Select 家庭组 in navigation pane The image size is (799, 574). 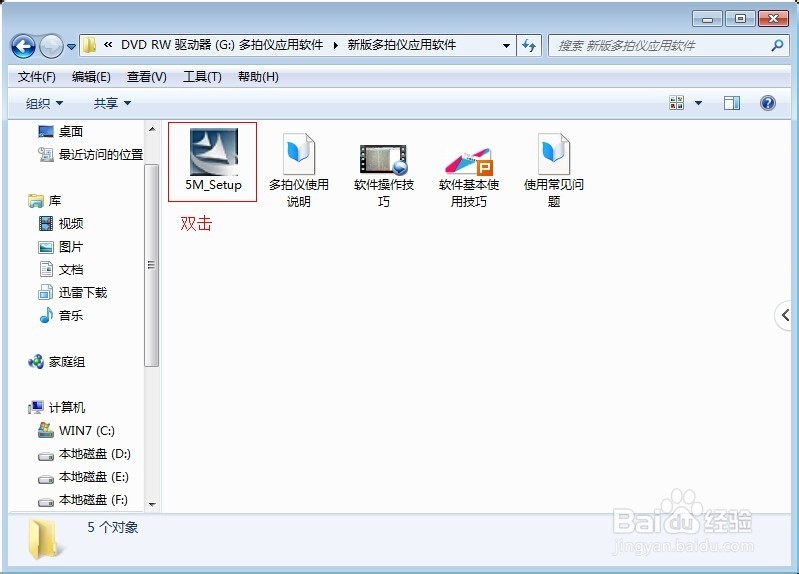point(57,362)
